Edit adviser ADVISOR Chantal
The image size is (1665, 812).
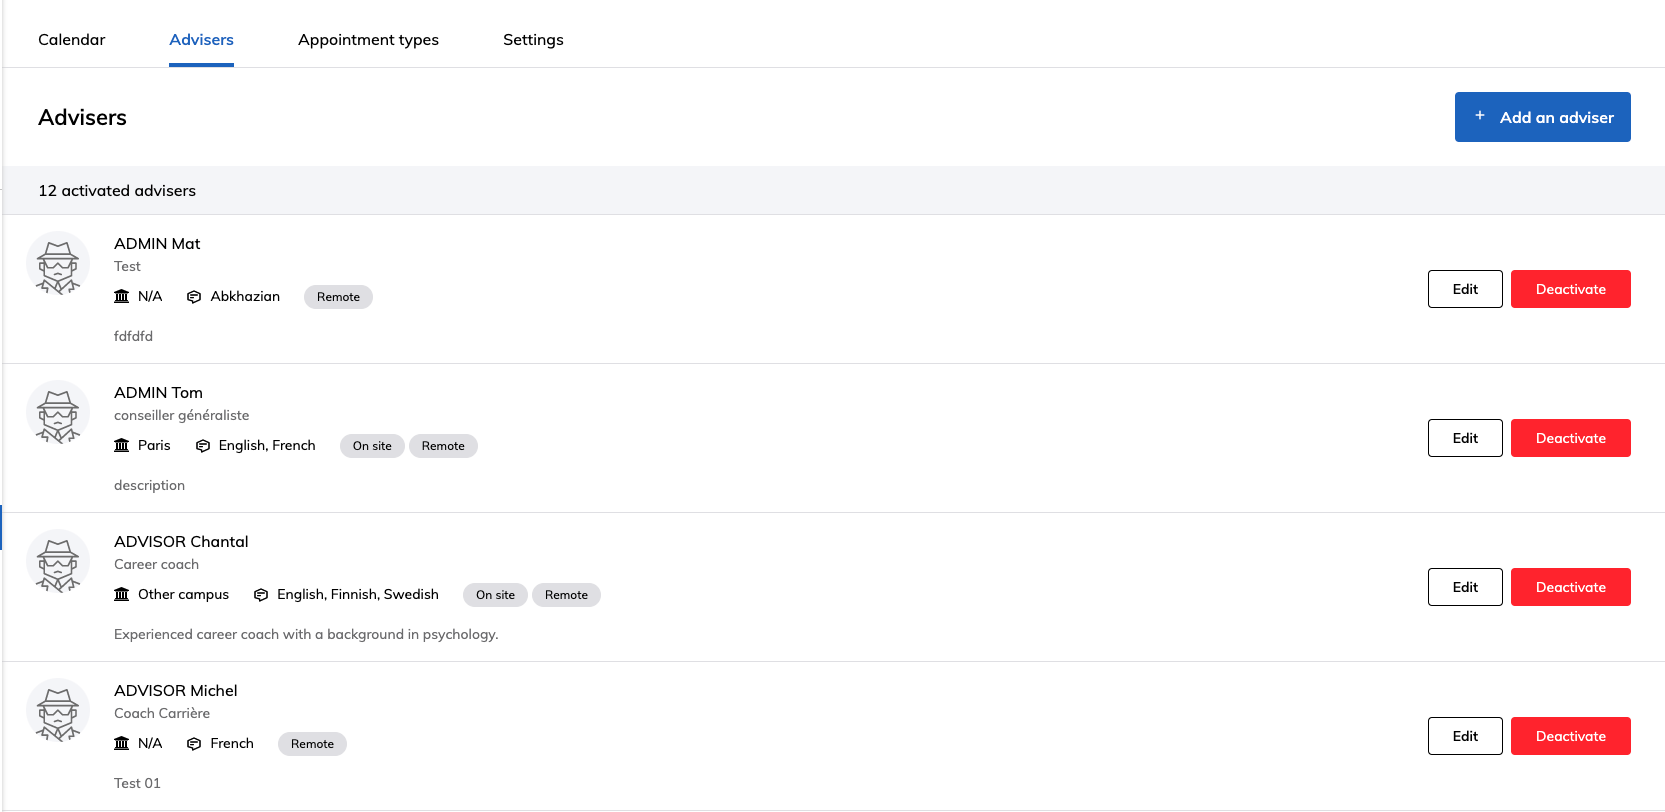1465,587
